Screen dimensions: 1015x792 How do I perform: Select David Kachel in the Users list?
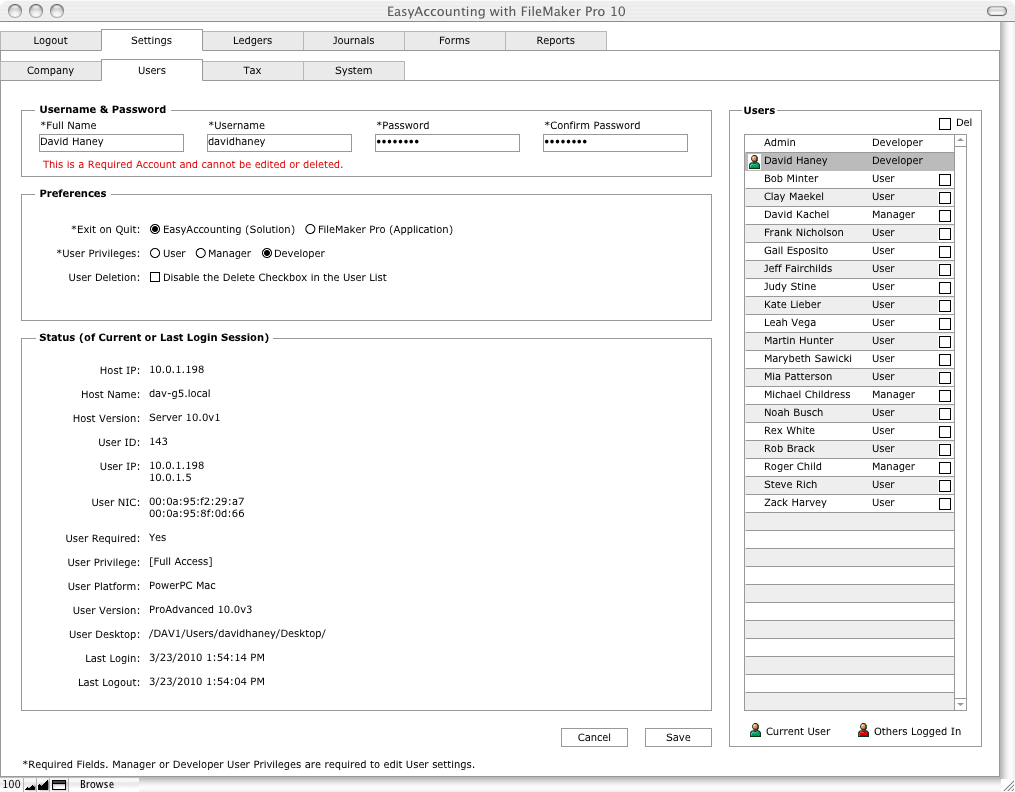(x=849, y=215)
